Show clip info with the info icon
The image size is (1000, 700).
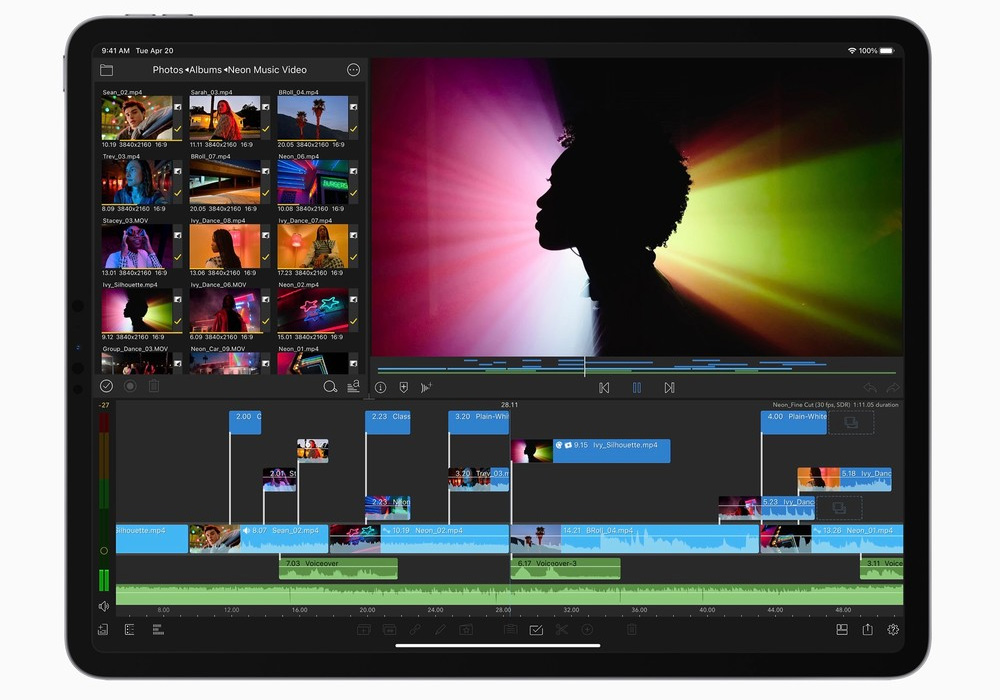[381, 388]
